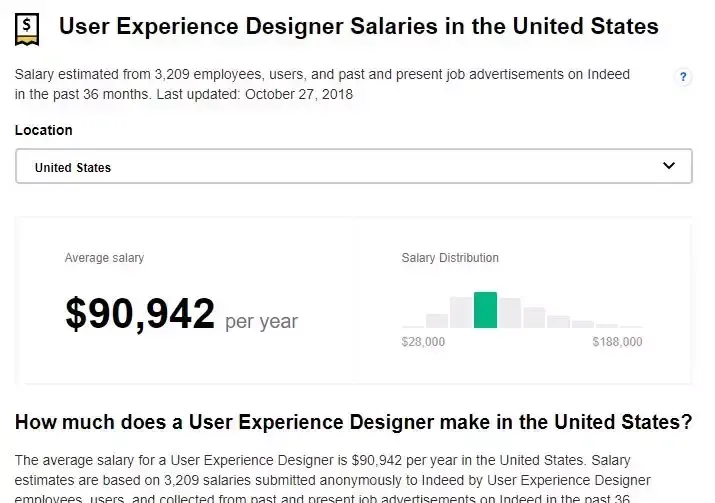Click the Salary Distribution chart title
Viewport: 715px width, 503px height.
450,258
